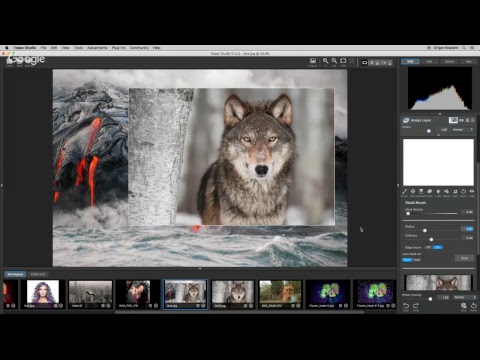The image size is (480, 360).
Task: Open the Apple menu
Action: 6,48
